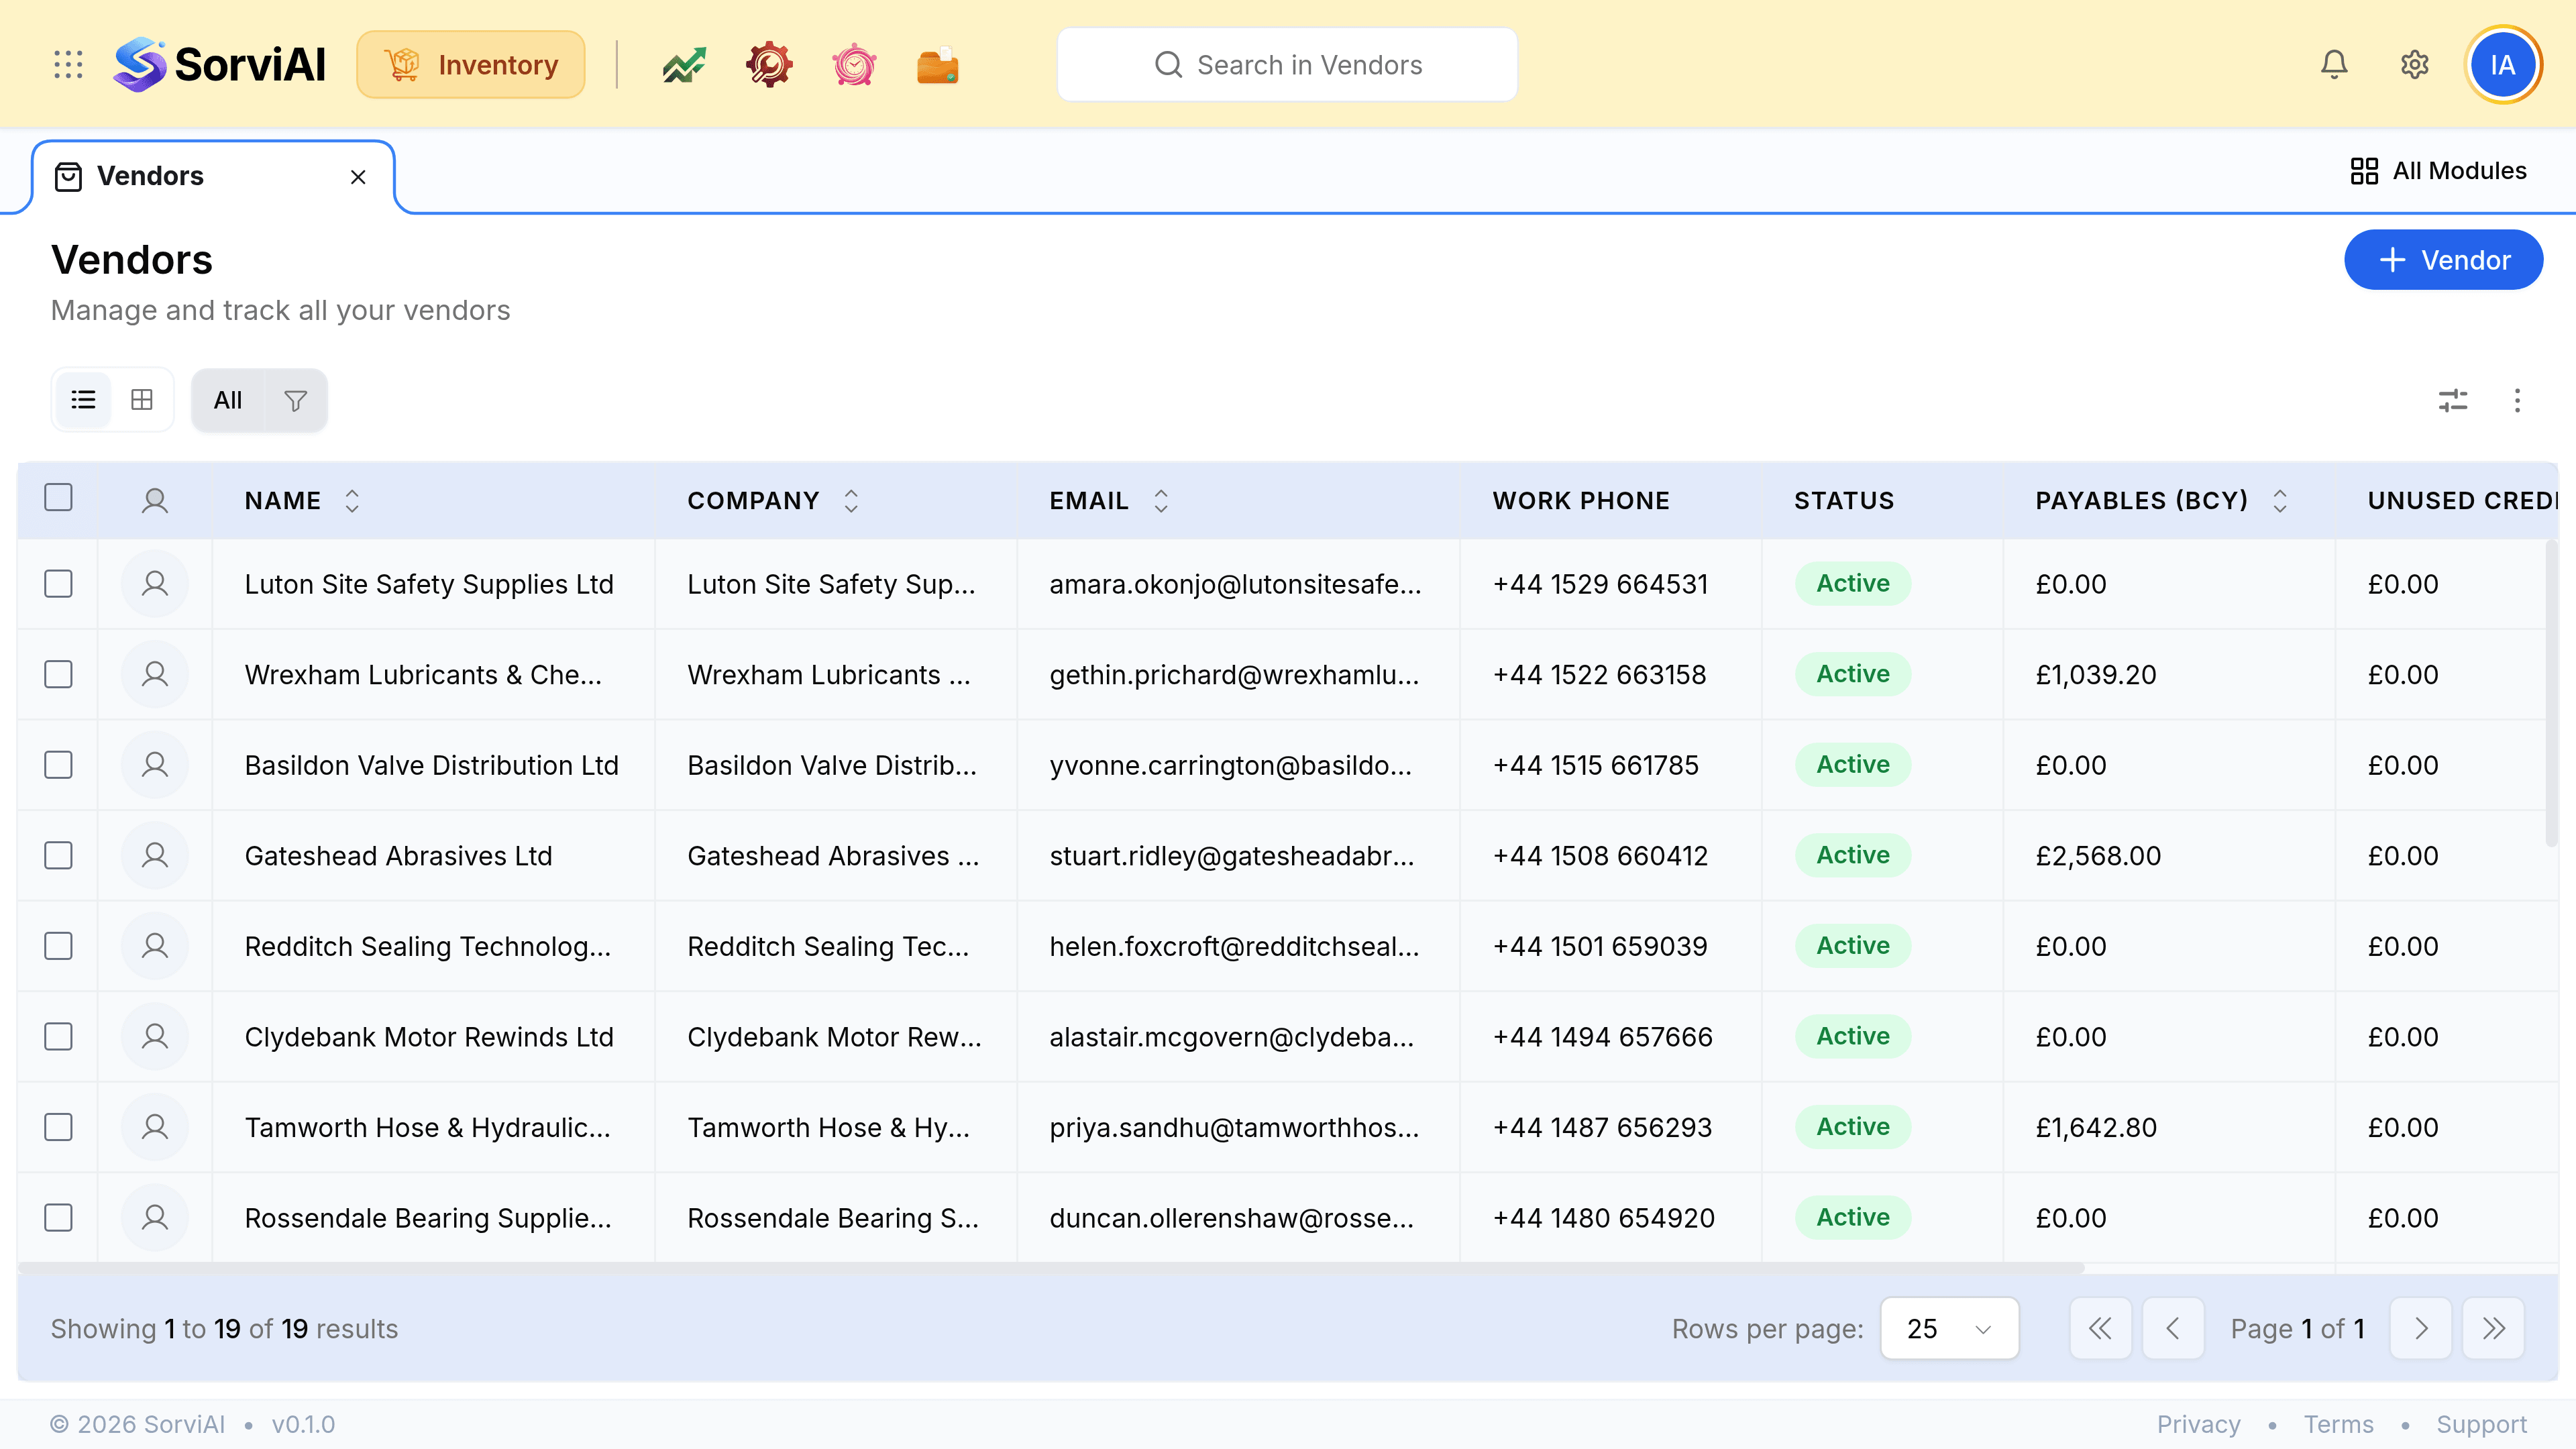Click avatar of Clydebank Motor Rewinds Ltd

[x=155, y=1037]
